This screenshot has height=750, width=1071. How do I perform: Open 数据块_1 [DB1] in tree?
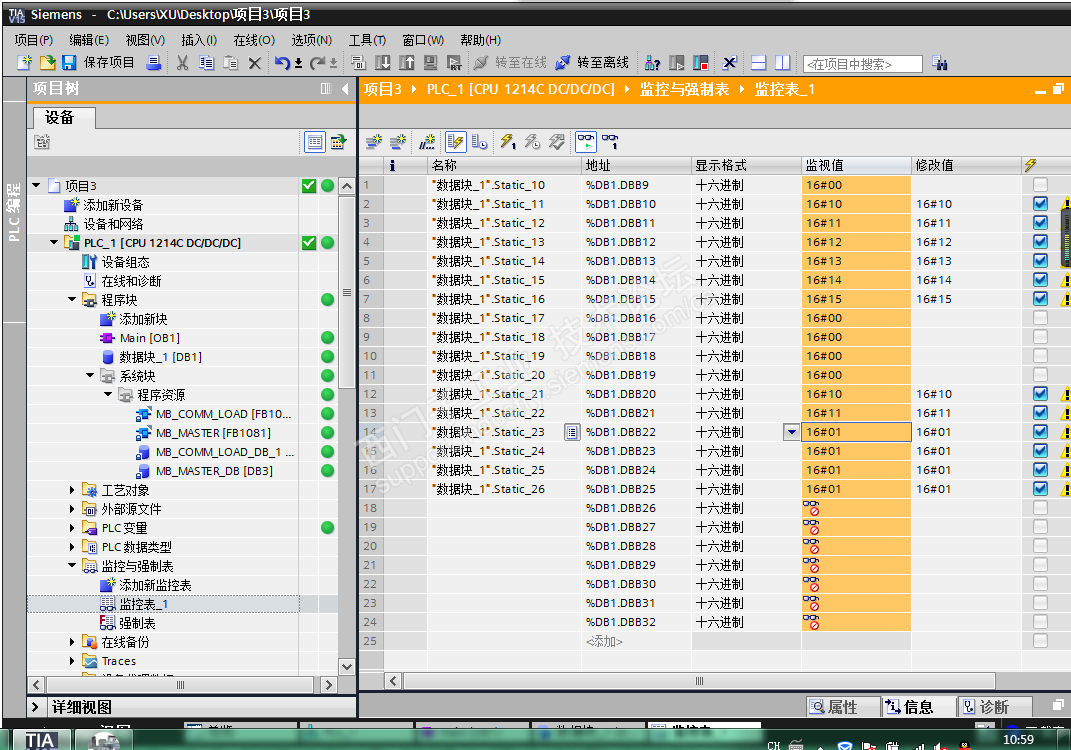(161, 357)
